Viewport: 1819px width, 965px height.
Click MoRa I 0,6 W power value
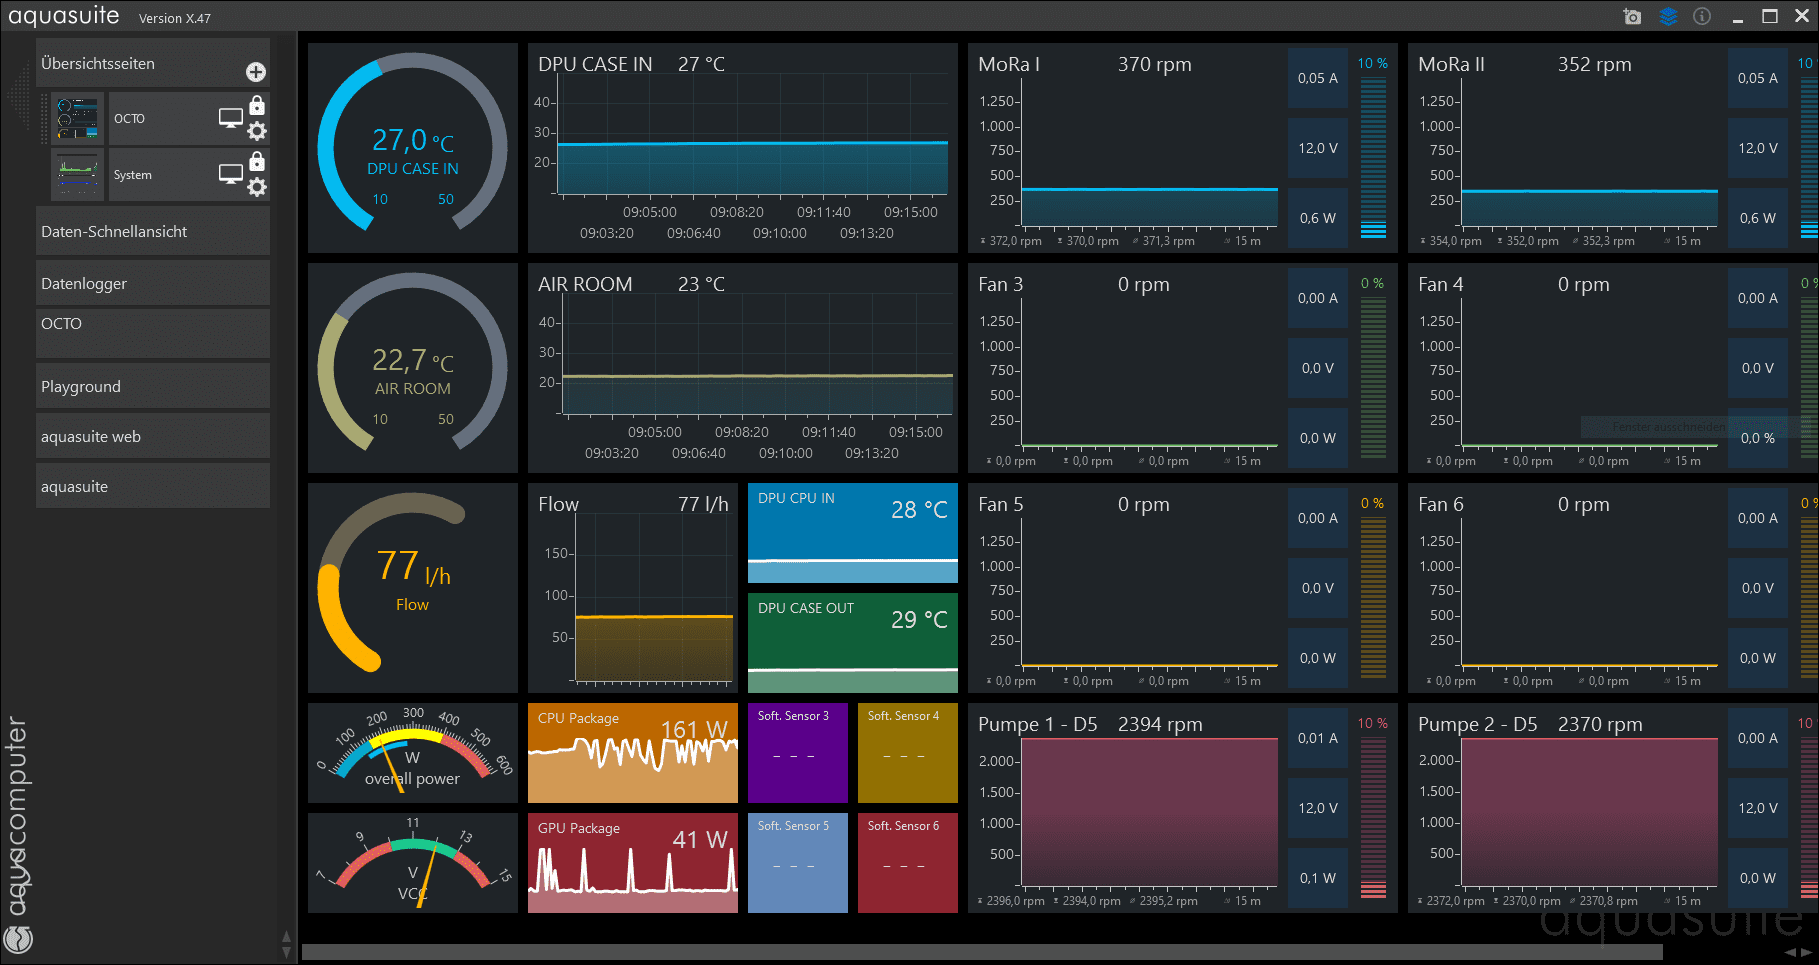(x=1318, y=218)
